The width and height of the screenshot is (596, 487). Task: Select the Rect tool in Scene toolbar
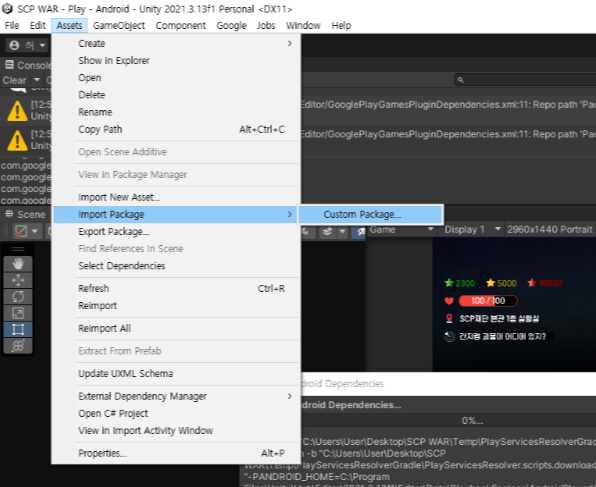click(18, 329)
